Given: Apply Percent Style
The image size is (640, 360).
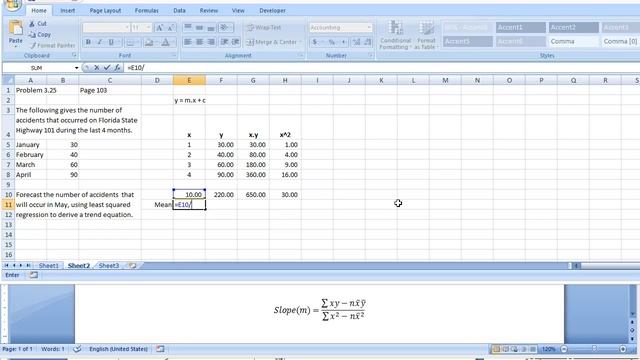Looking at the screenshot, I should pos(331,42).
